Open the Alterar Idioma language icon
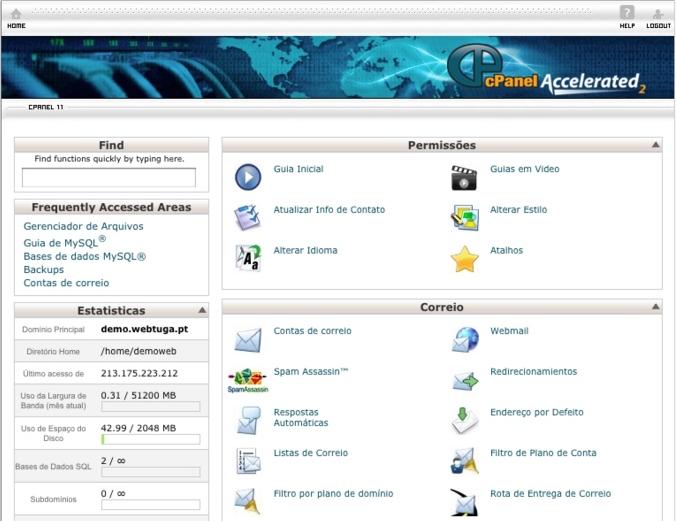Viewport: 676px width, 522px height. point(248,258)
